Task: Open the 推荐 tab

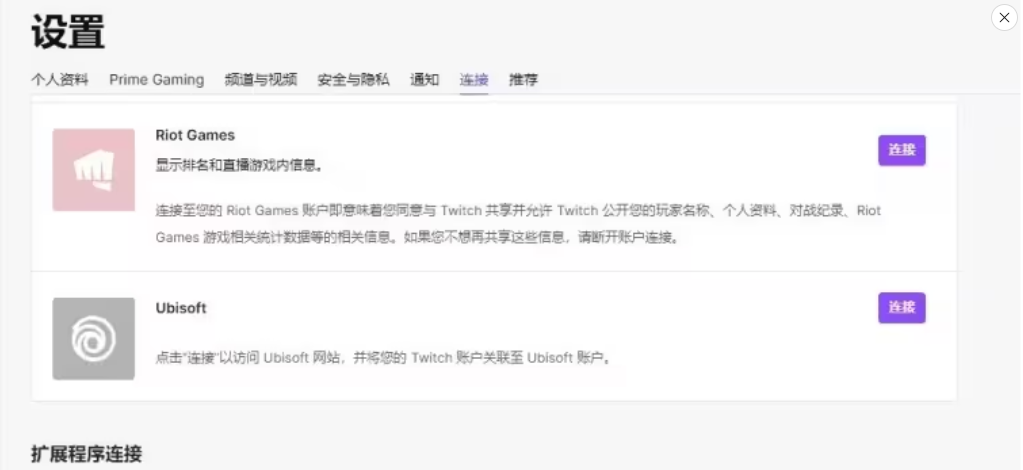Action: [x=524, y=80]
